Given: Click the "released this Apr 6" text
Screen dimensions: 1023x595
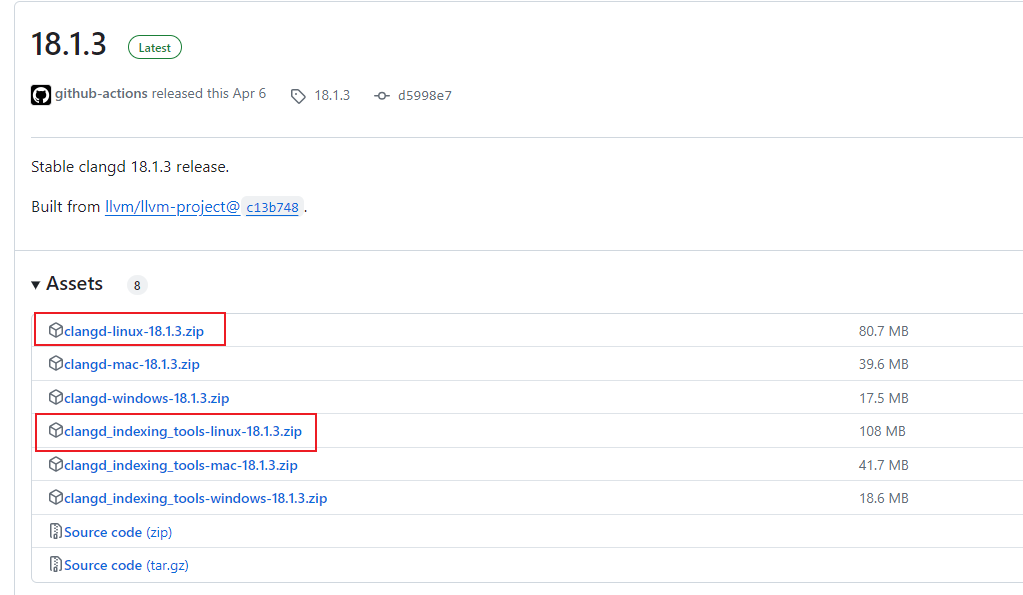Looking at the screenshot, I should 209,94.
